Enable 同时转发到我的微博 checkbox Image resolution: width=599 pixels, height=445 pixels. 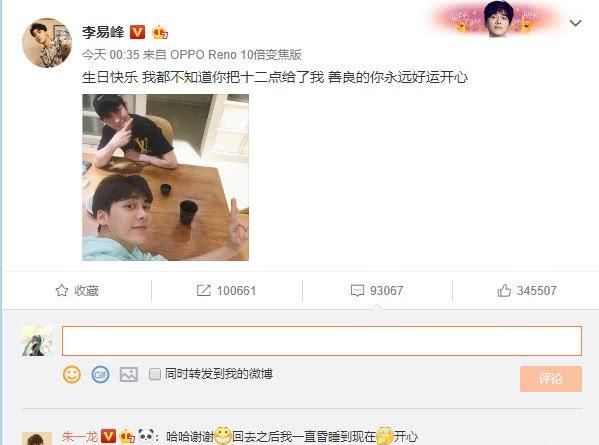coord(155,374)
